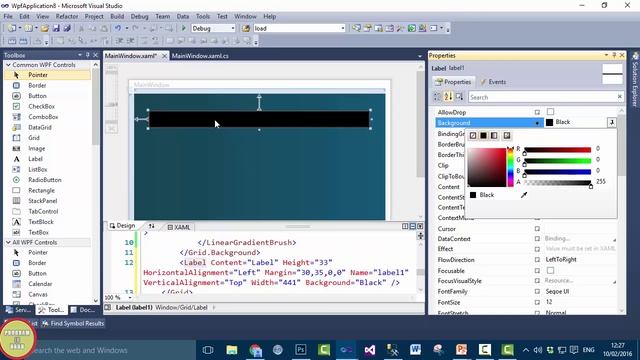Switch to the MainWindow.xaml.cs tab
This screenshot has width=640, height=360.
200,56
